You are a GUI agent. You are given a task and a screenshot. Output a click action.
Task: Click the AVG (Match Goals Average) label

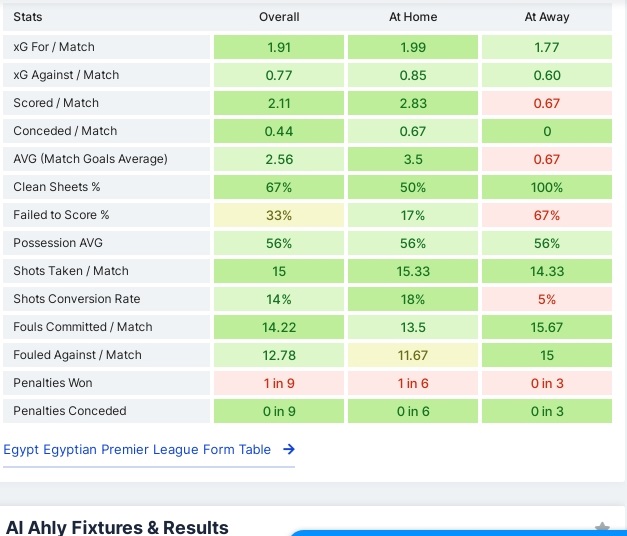[x=90, y=159]
